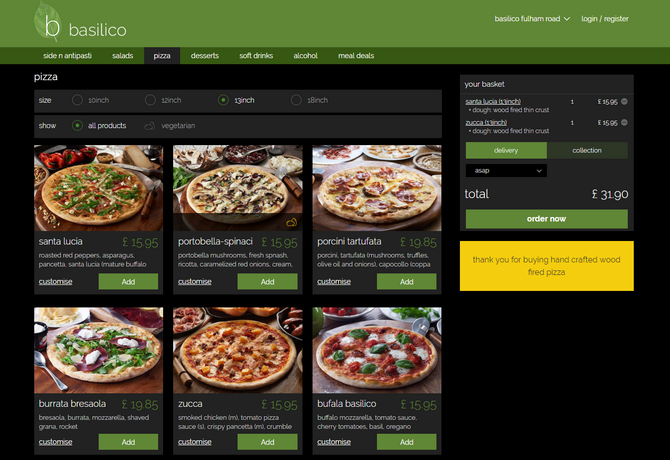Open the basilico fulham road location dropdown
Image resolution: width=670 pixels, height=460 pixels.
[532, 19]
